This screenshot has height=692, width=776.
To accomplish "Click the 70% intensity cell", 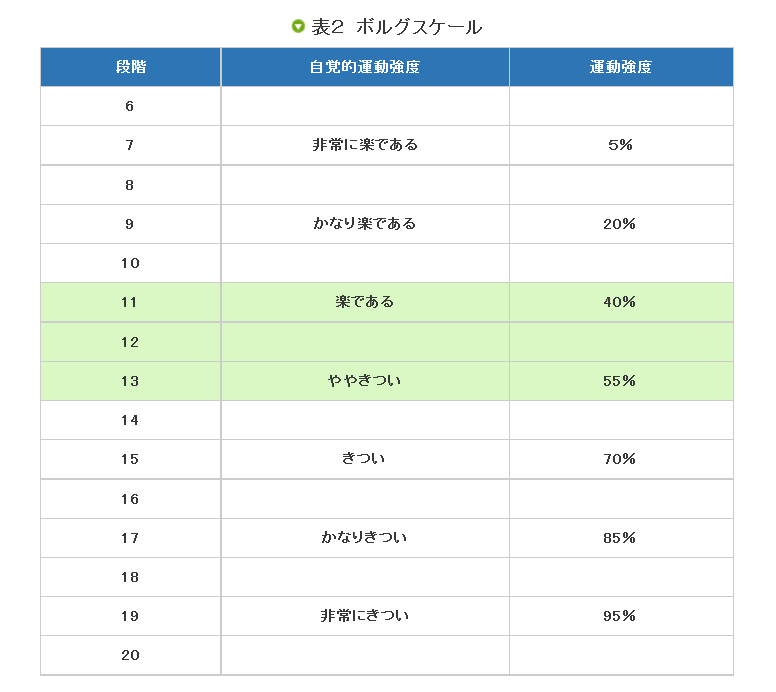I will coord(621,459).
